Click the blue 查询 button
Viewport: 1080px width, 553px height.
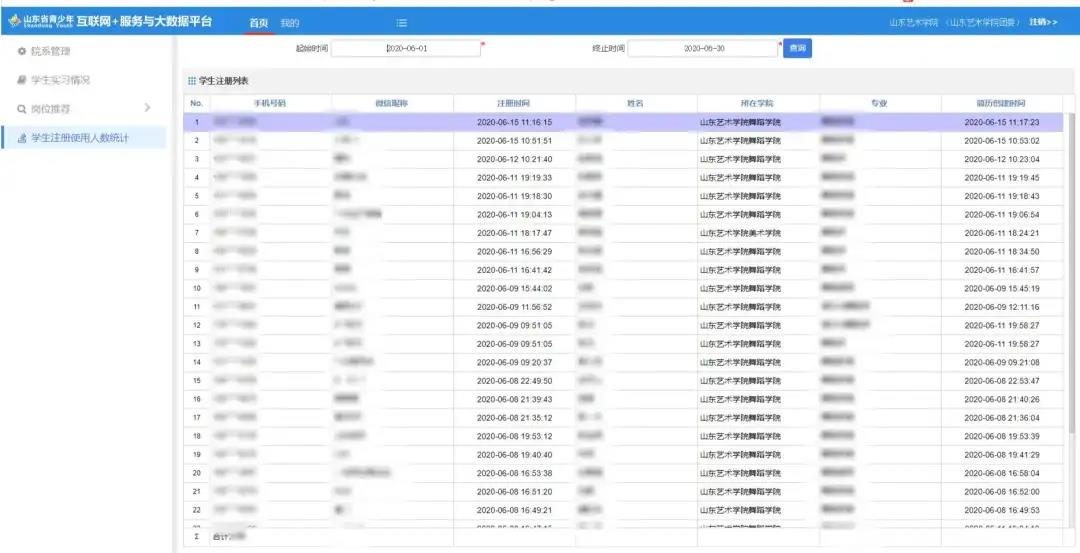click(796, 48)
